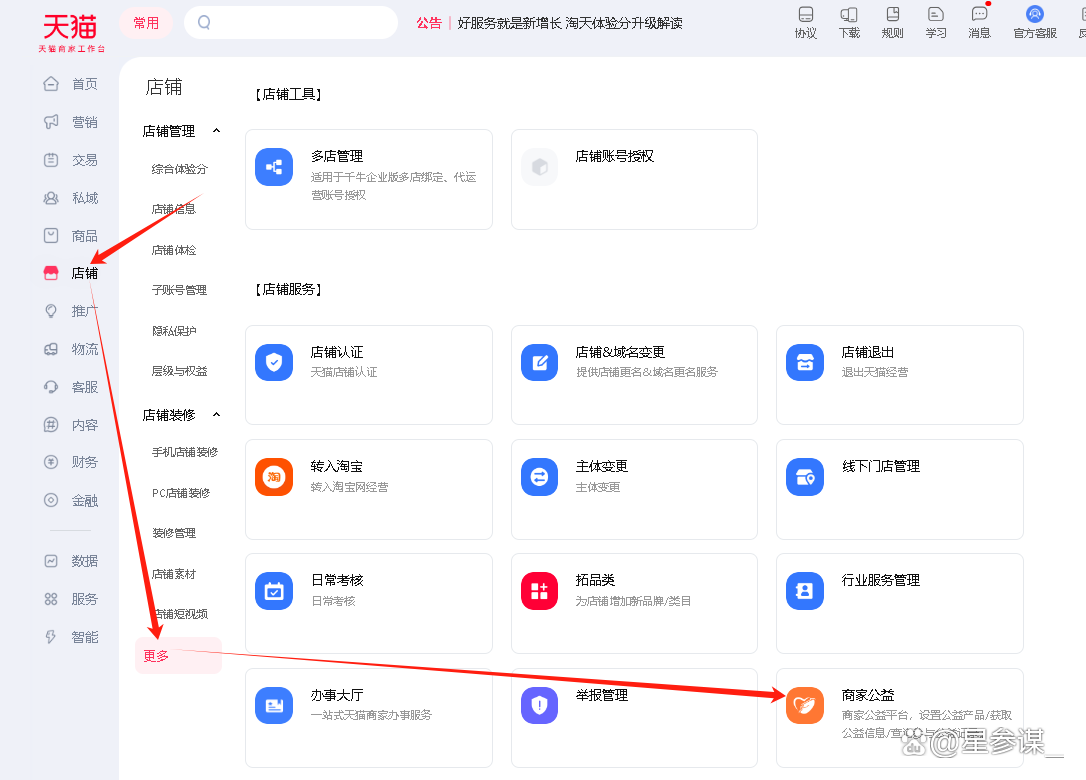This screenshot has width=1086, height=780.
Task: Open the announcement 好服务就是新增长 link
Action: click(x=570, y=23)
